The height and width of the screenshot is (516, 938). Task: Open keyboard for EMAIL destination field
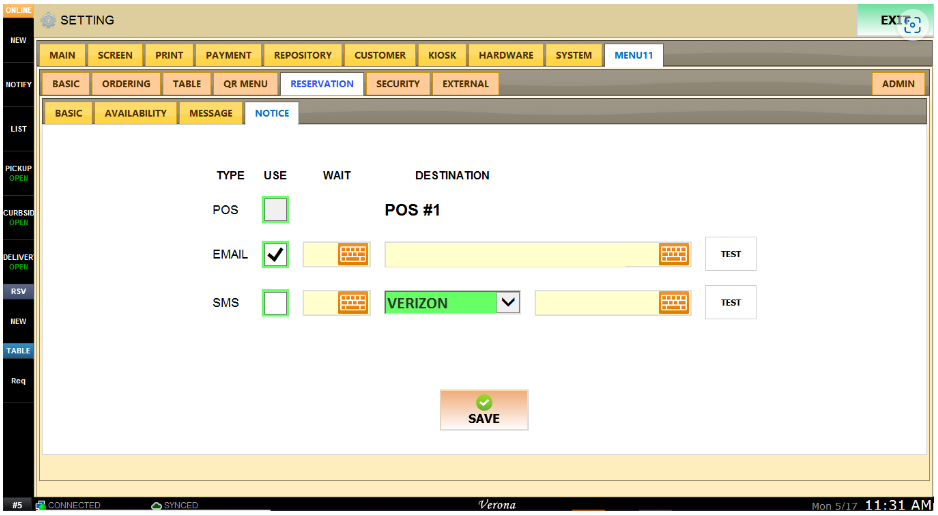point(674,254)
